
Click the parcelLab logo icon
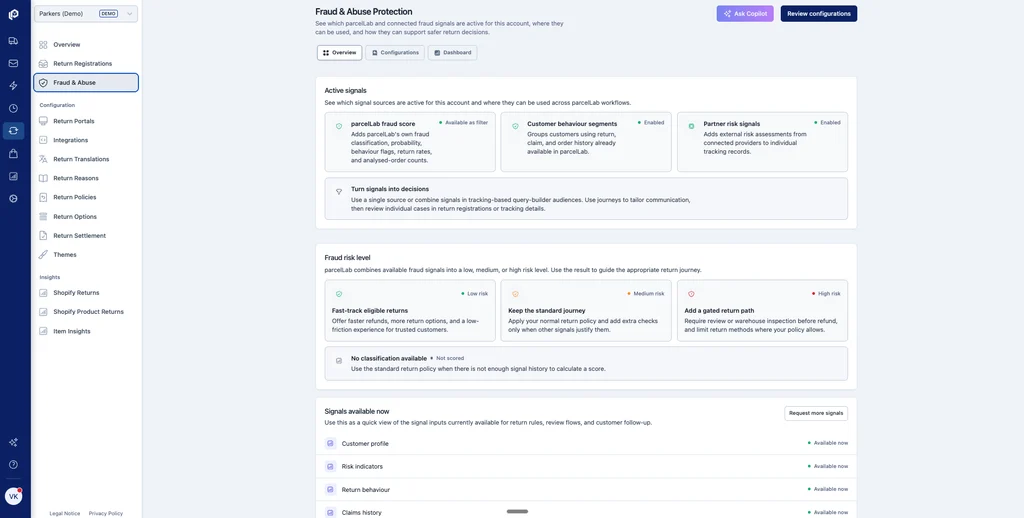[13, 14]
